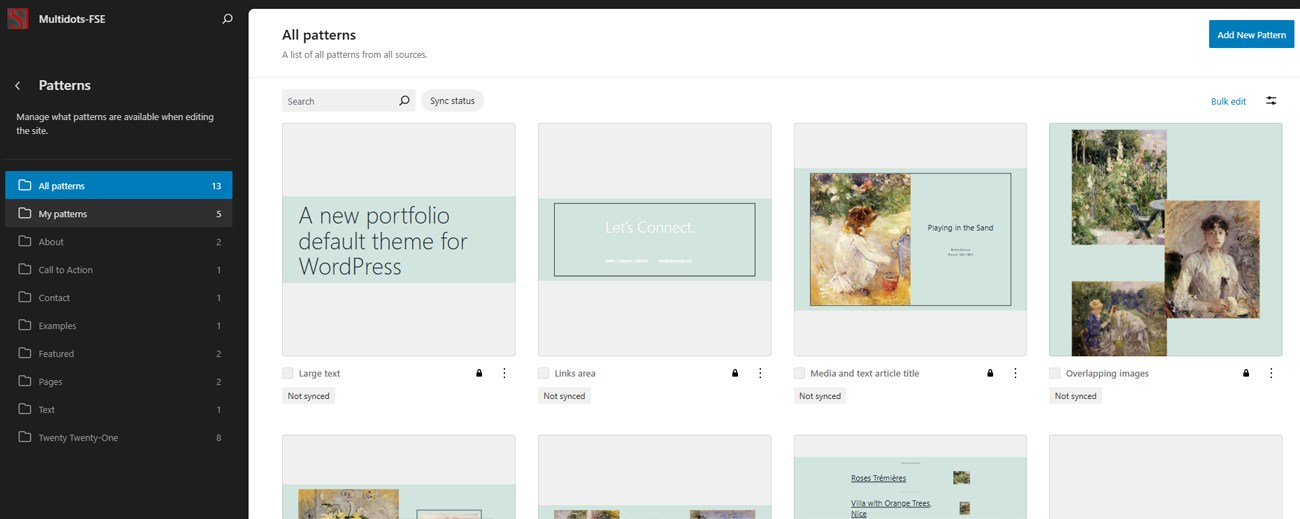
Task: Open actions menu for Overlapping images pattern
Action: click(x=1271, y=373)
